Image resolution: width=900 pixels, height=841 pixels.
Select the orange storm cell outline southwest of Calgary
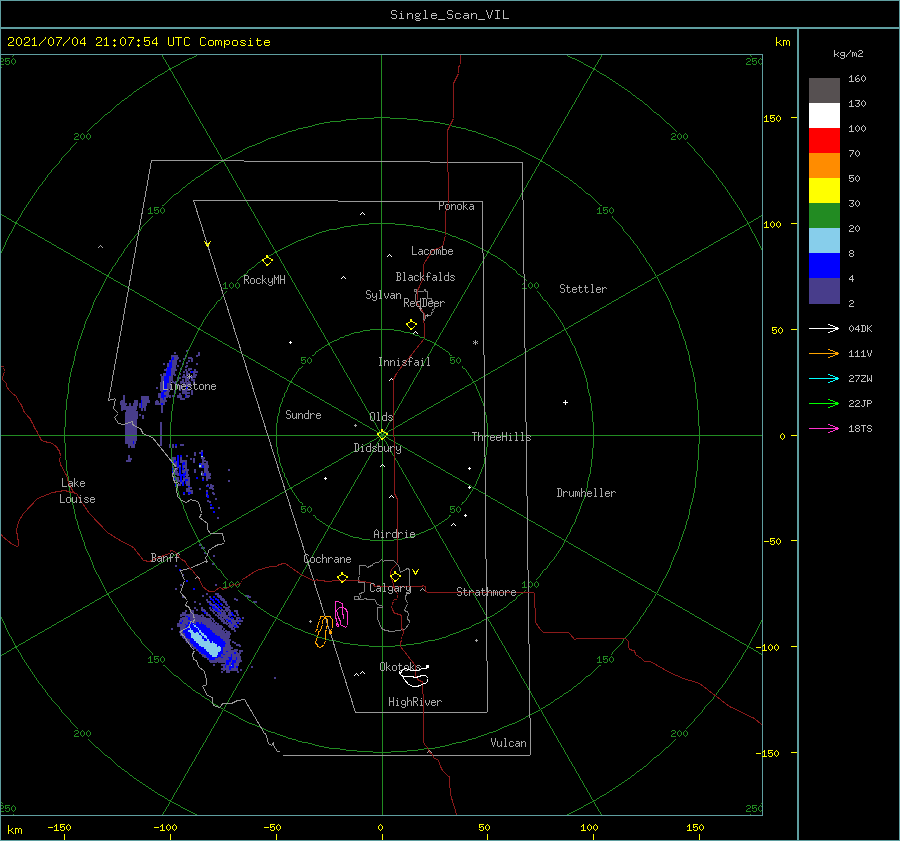[x=324, y=631]
